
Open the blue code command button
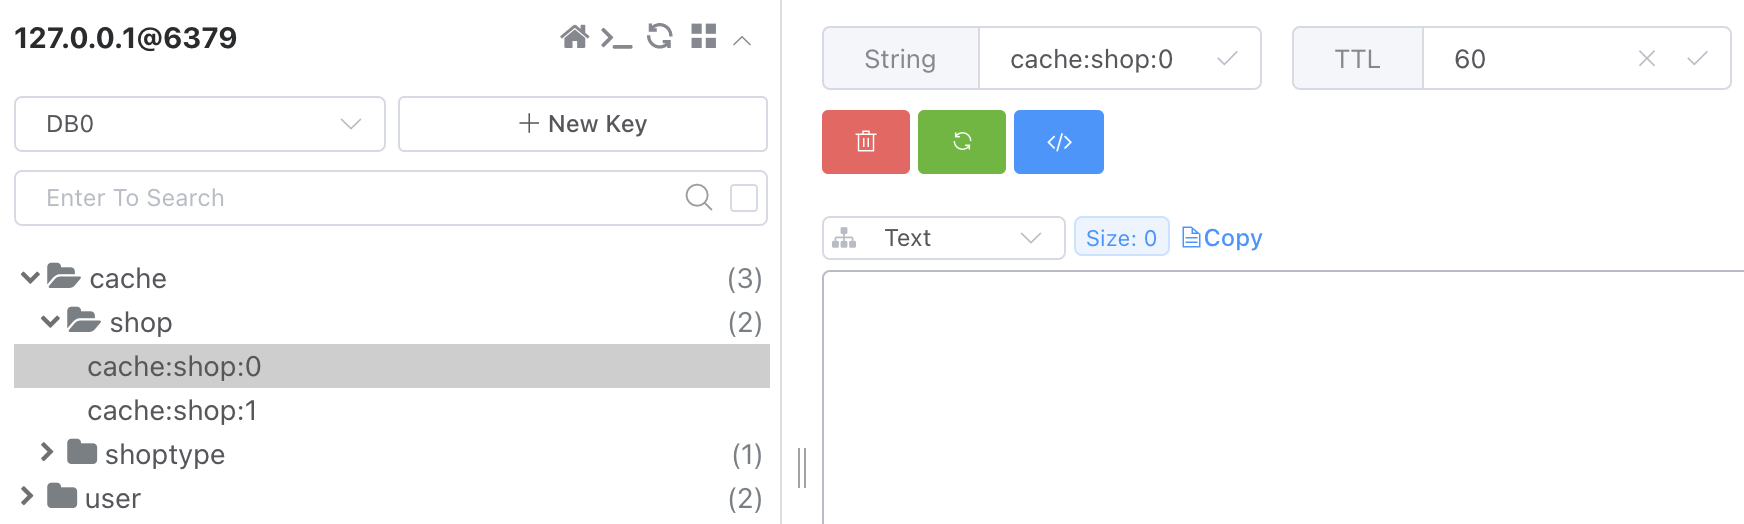pyautogui.click(x=1059, y=142)
